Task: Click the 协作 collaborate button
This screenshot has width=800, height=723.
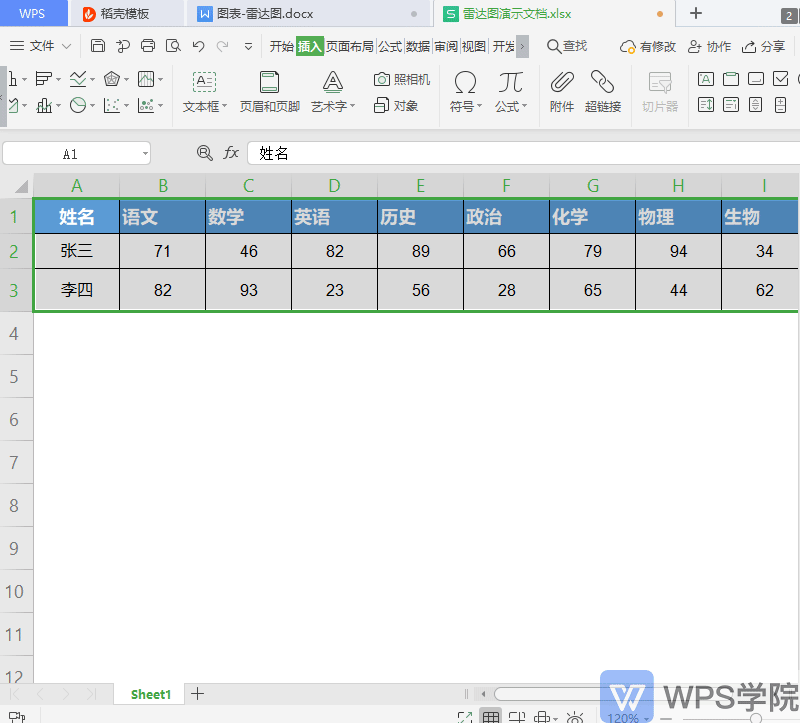Action: tap(709, 46)
